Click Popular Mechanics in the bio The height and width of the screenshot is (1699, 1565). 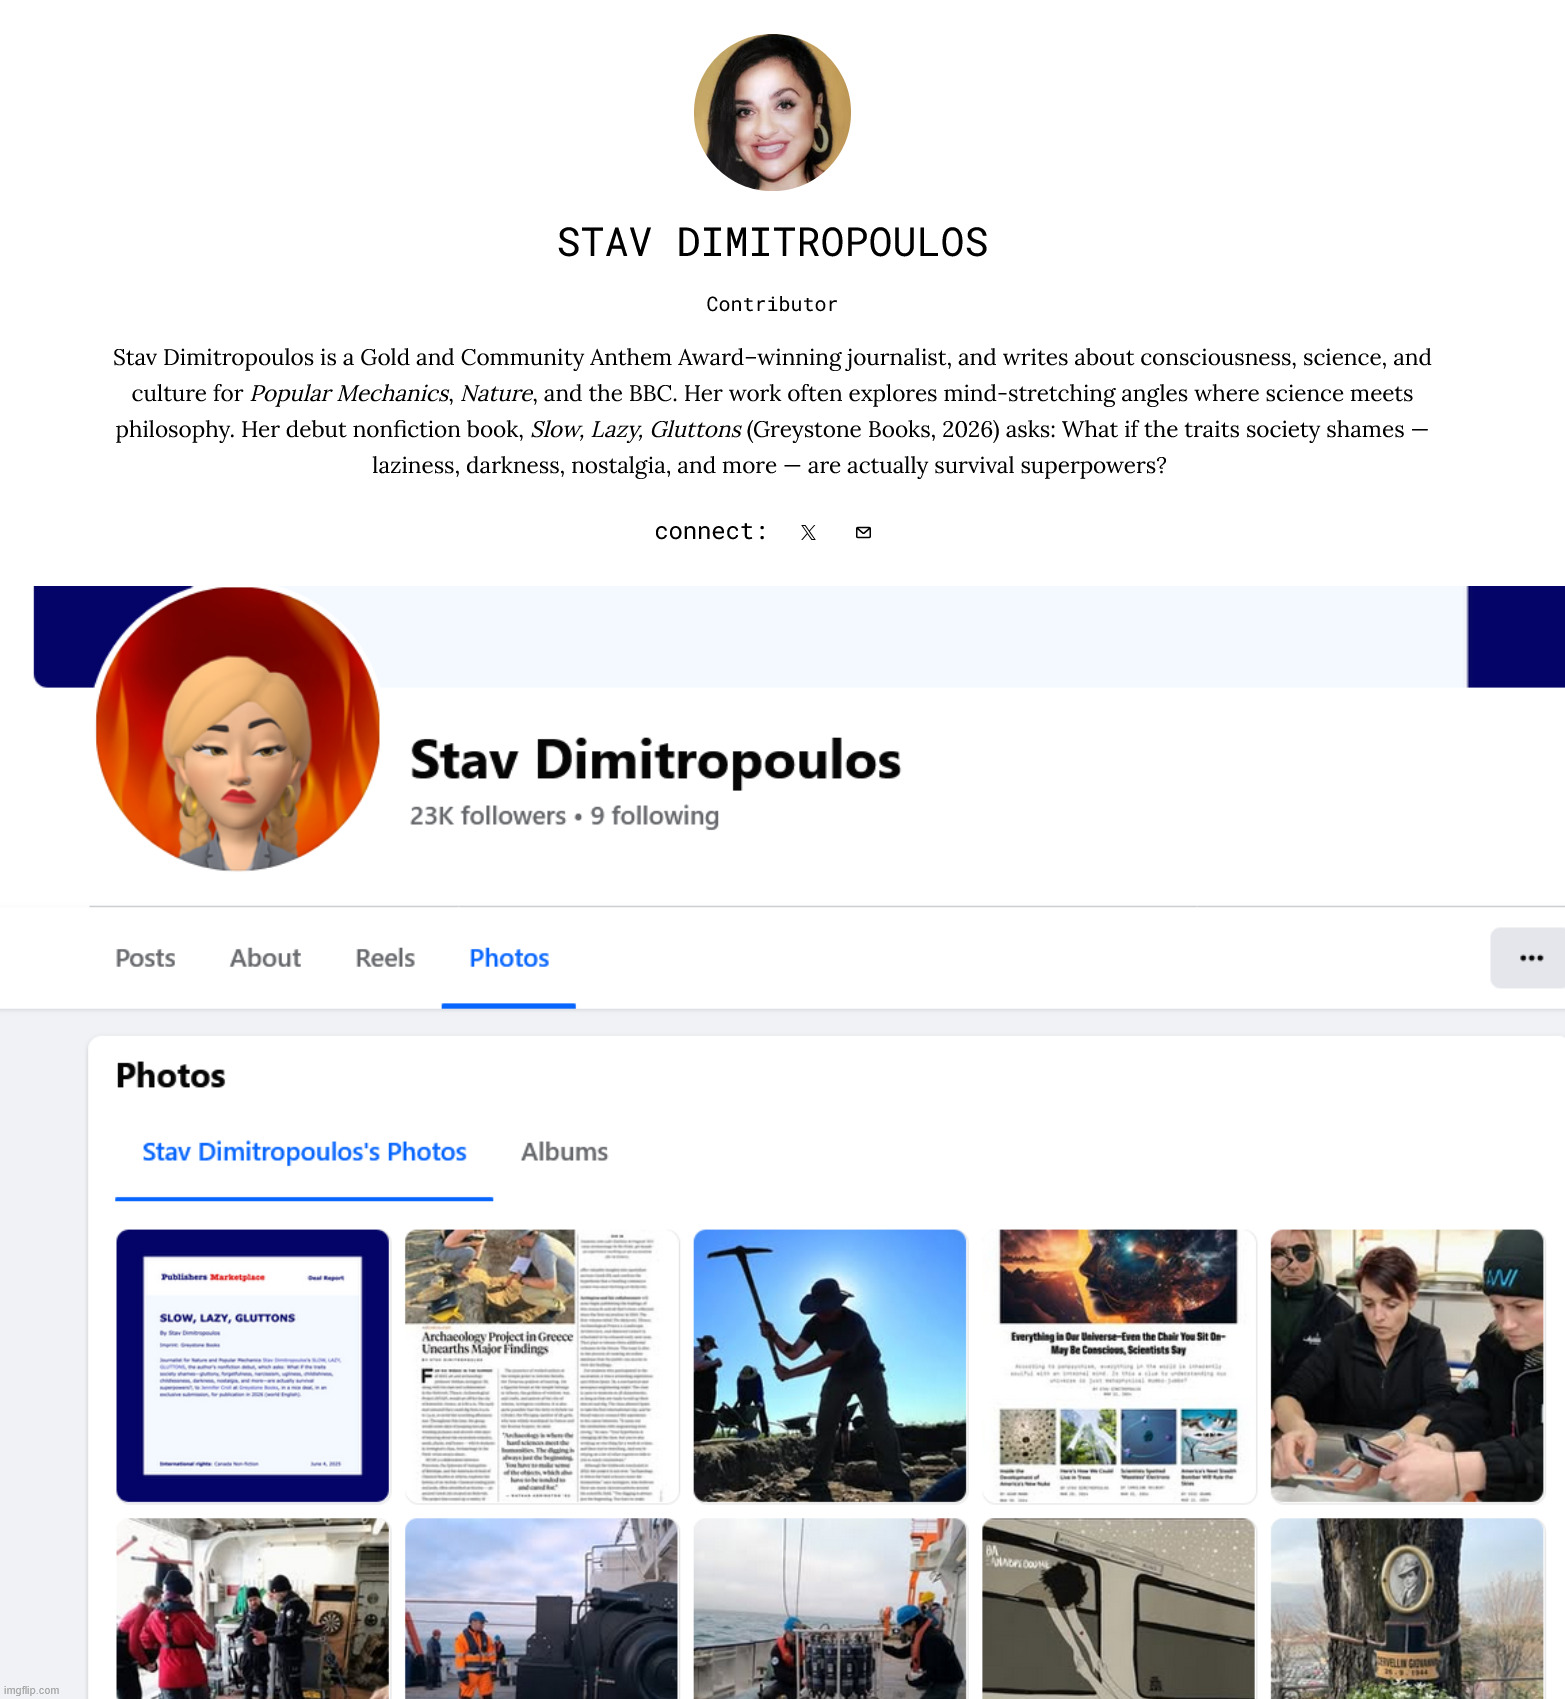349,393
